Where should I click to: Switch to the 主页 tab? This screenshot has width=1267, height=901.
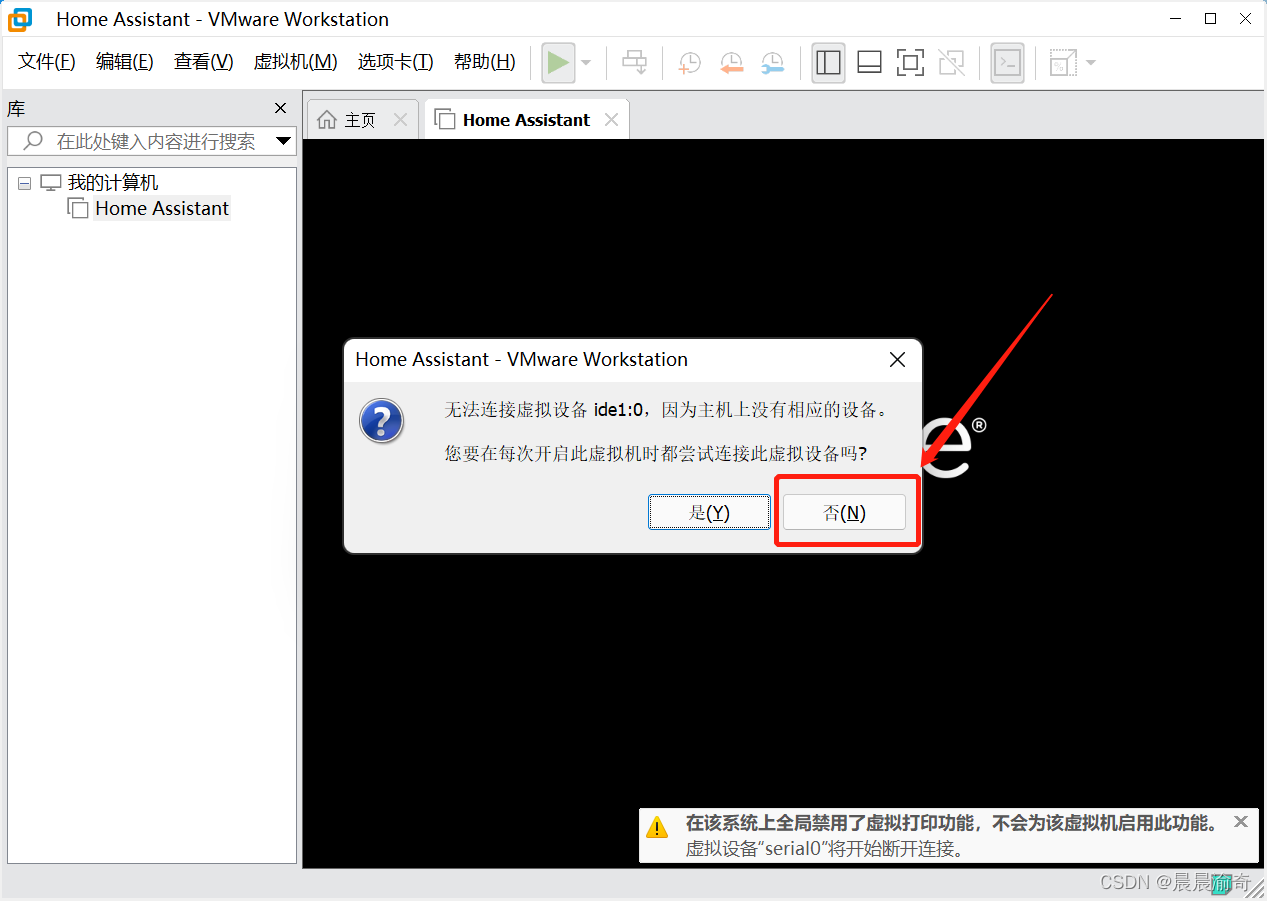[360, 120]
